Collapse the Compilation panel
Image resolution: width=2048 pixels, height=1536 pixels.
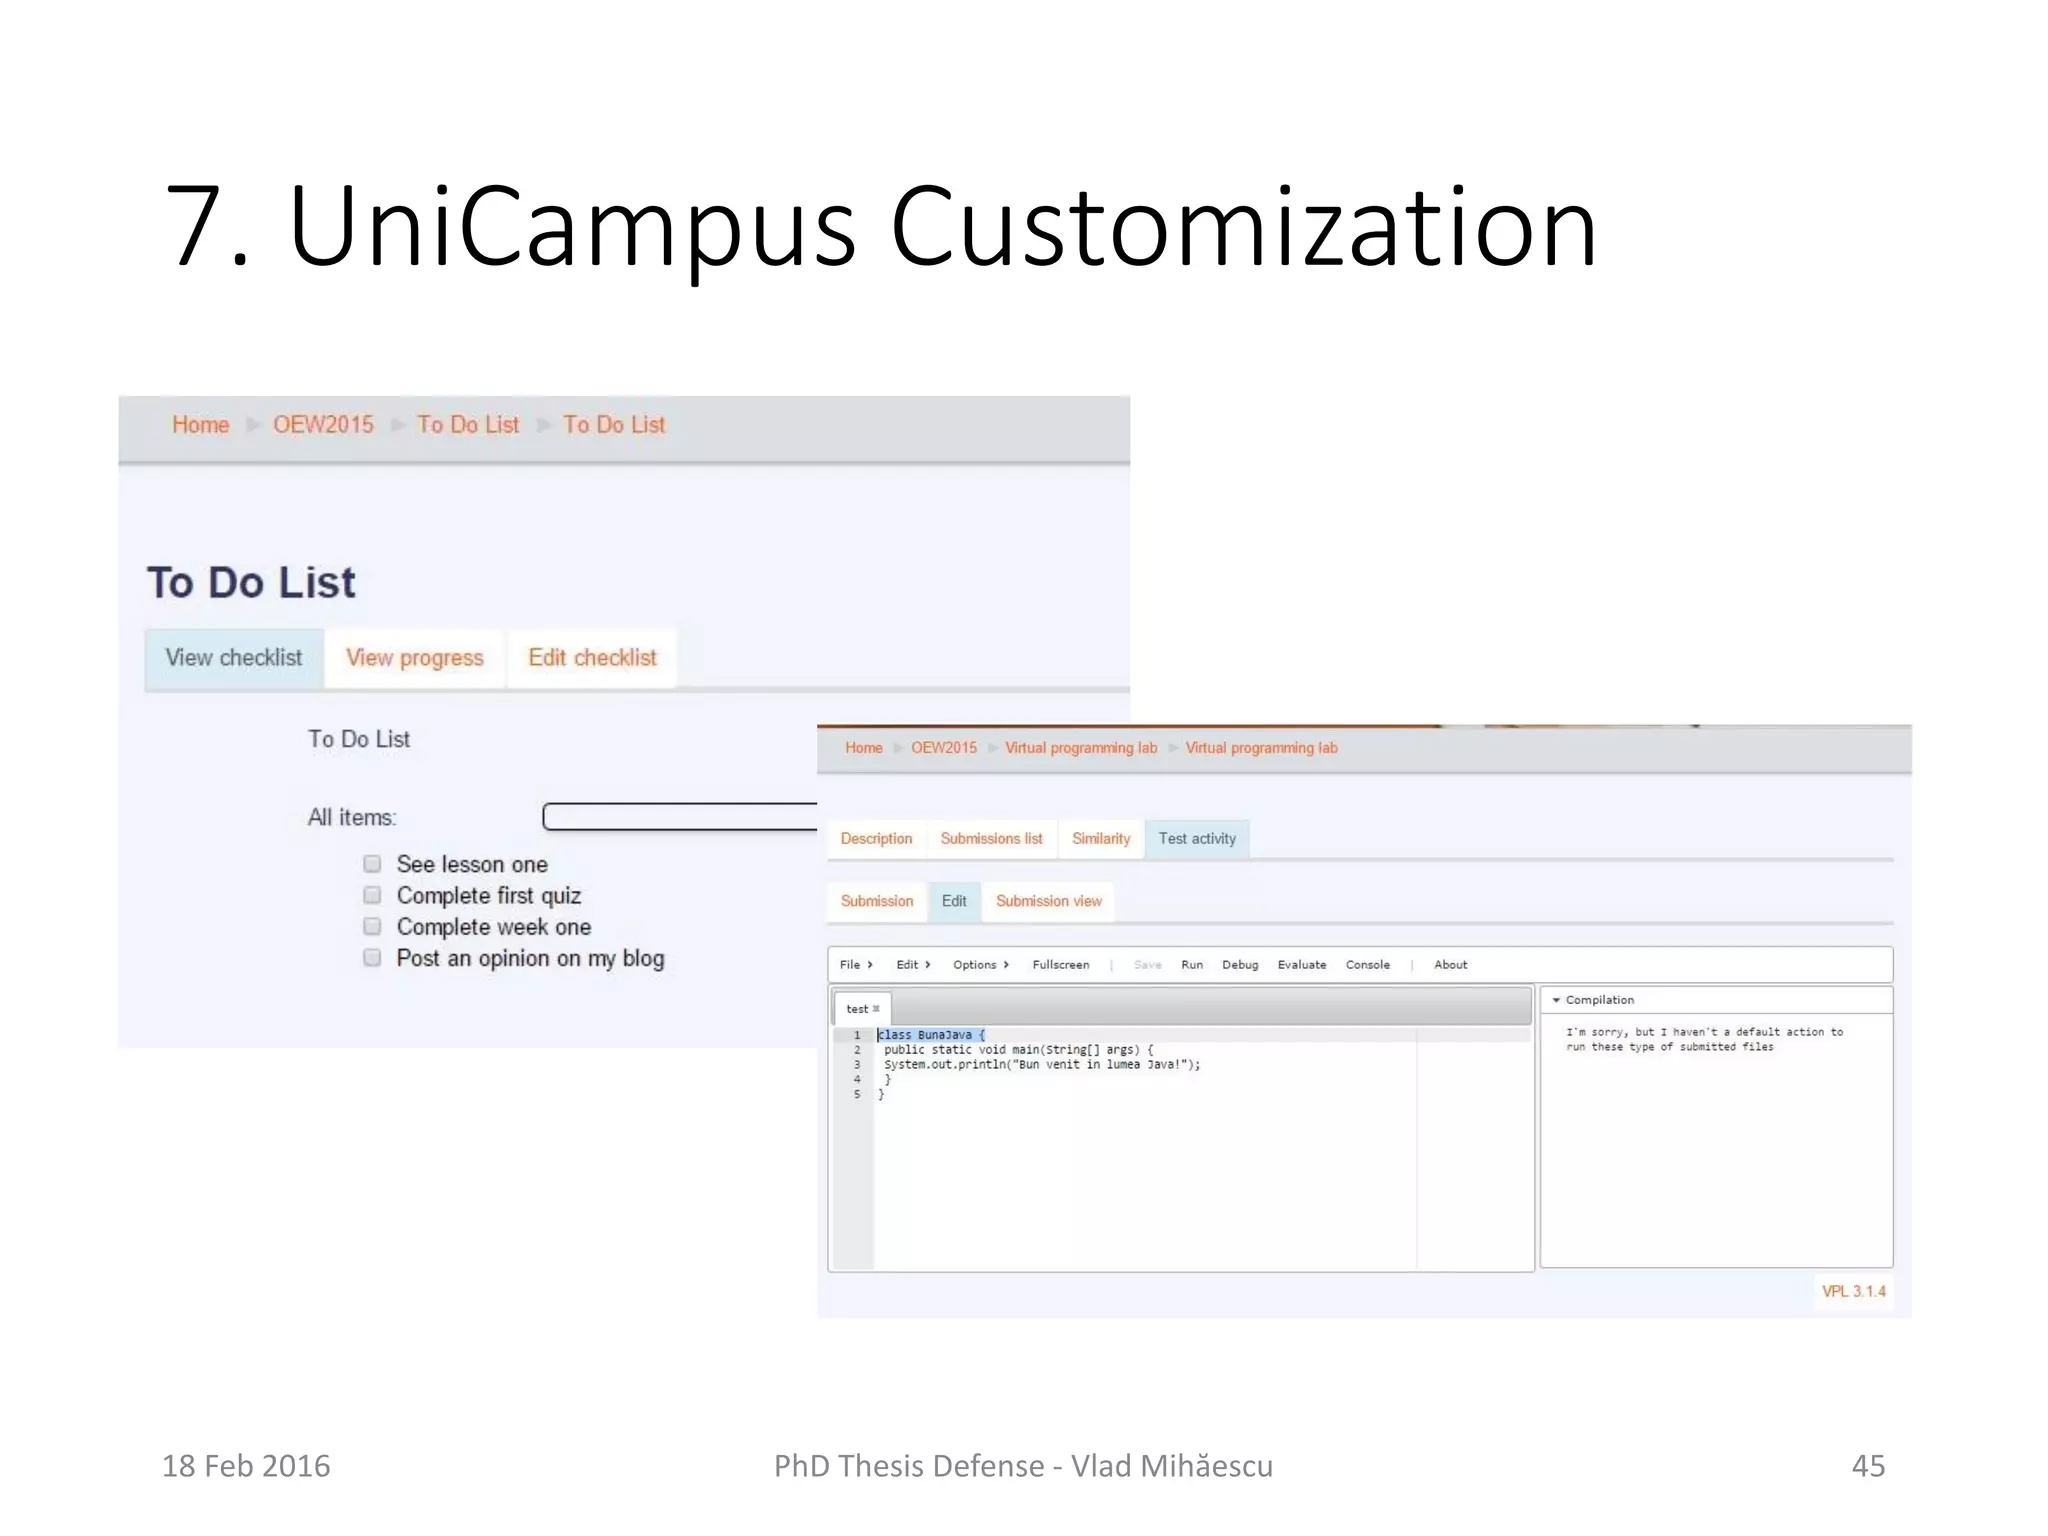point(1556,1000)
